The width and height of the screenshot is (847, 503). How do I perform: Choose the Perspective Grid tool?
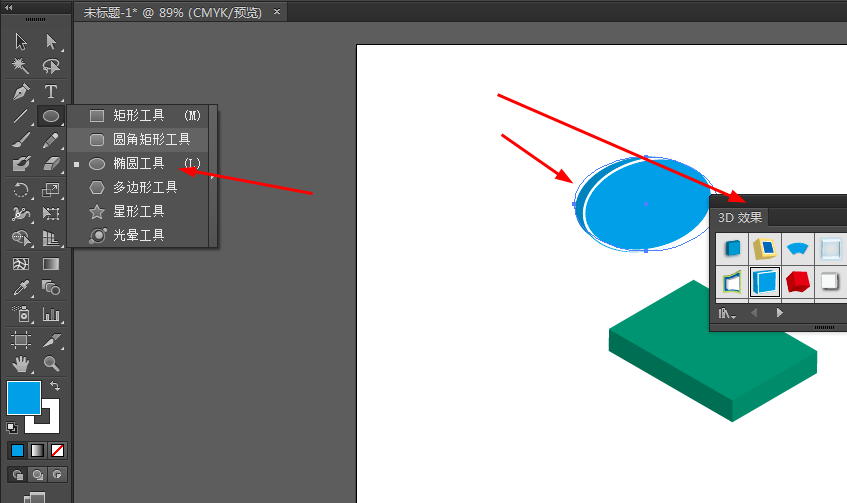click(x=51, y=238)
